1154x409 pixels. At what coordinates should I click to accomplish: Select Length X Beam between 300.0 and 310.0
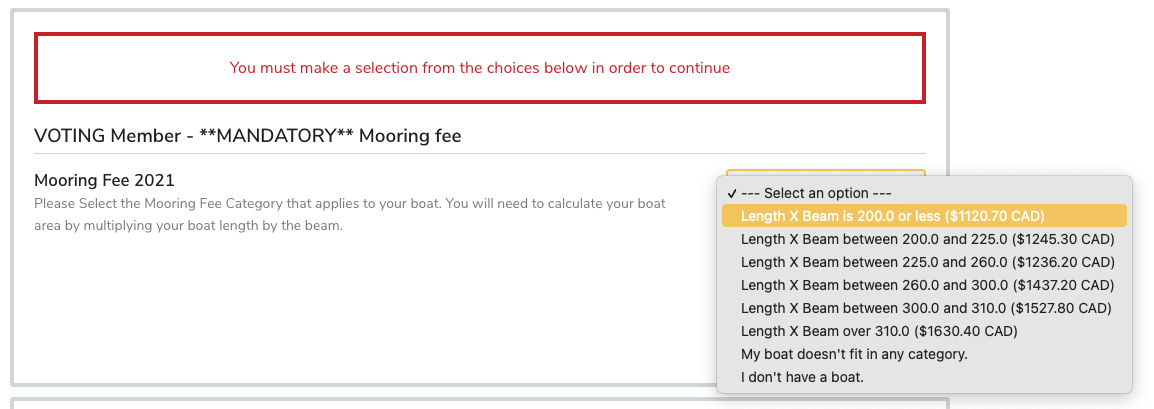pos(927,308)
